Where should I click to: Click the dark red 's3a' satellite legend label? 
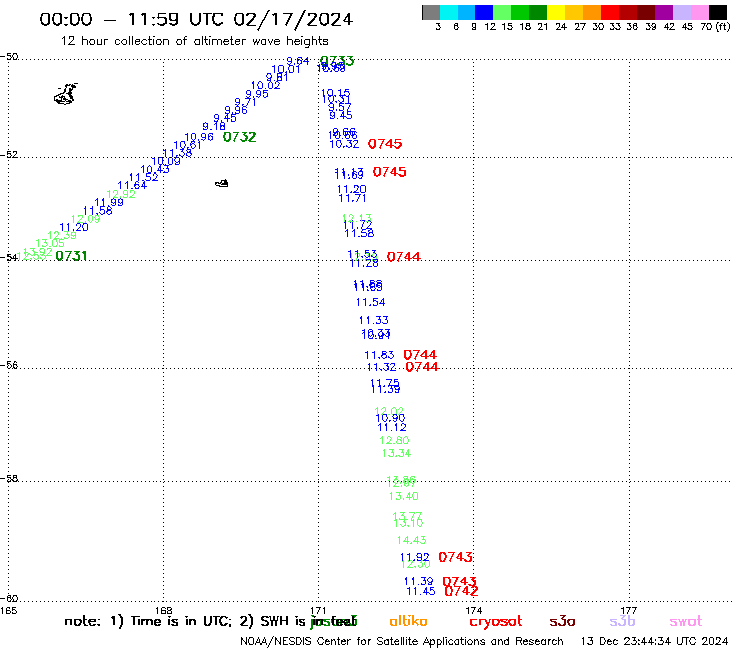coord(562,621)
